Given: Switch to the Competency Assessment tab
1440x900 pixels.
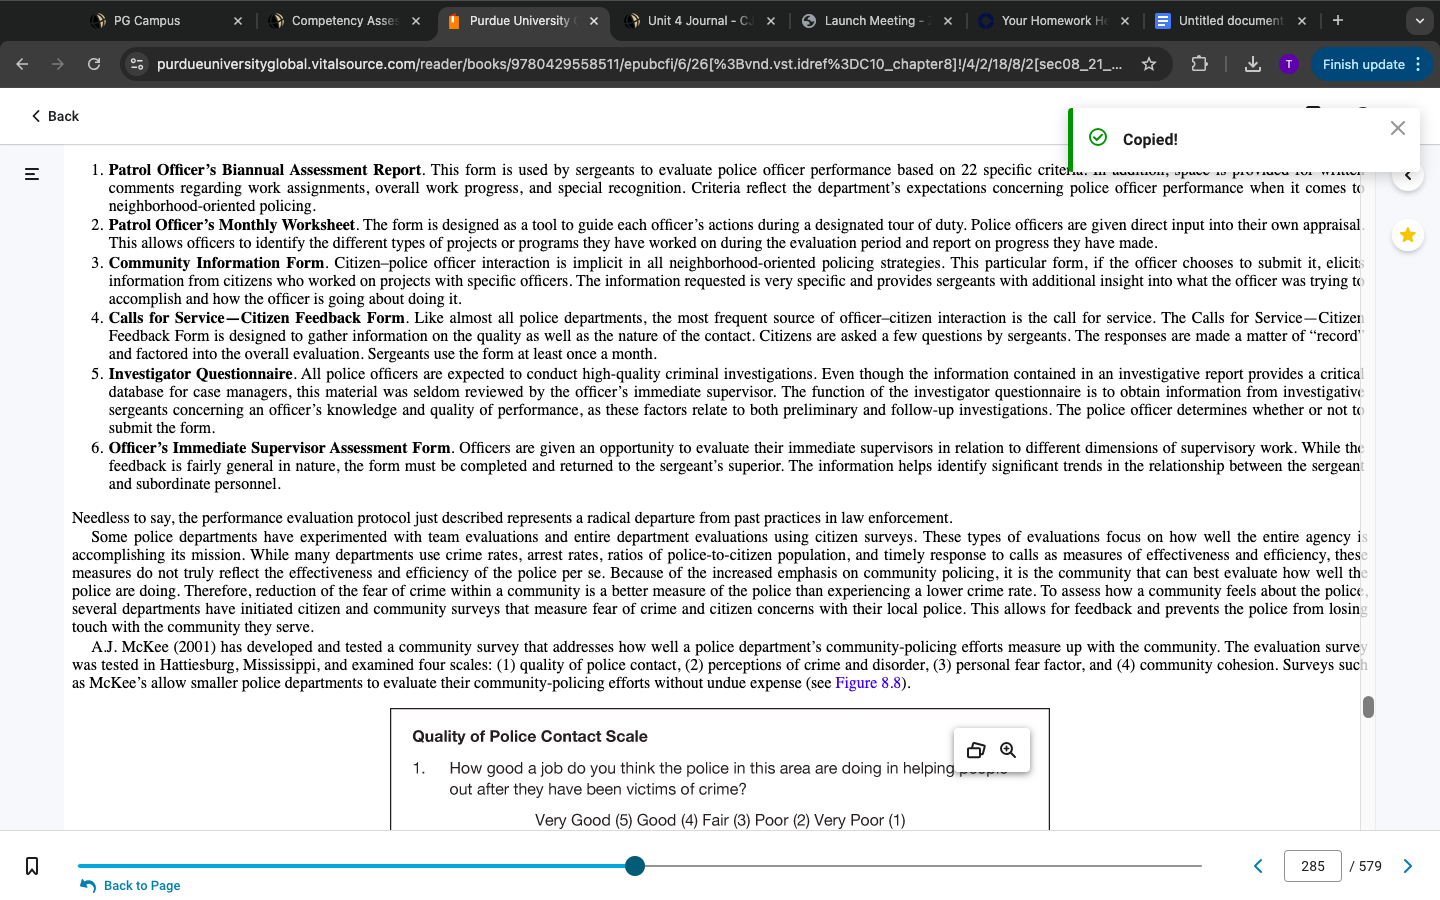Looking at the screenshot, I should pos(345,21).
